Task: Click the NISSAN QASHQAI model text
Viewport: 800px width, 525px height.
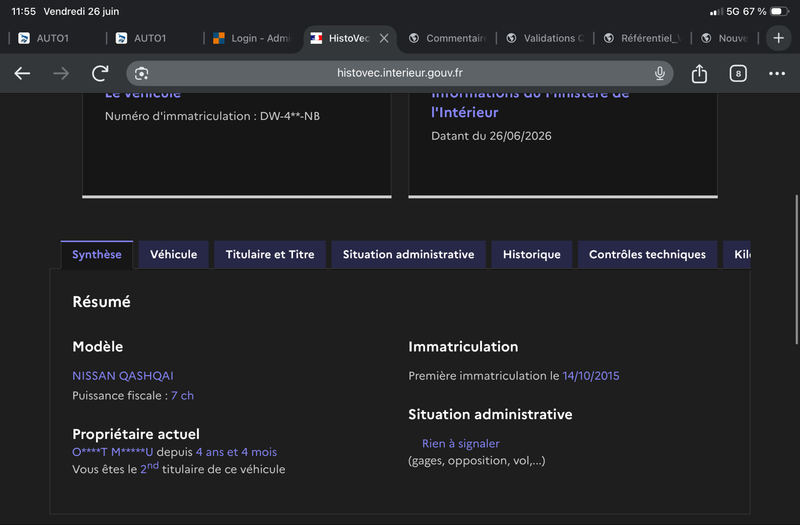Action: (123, 376)
